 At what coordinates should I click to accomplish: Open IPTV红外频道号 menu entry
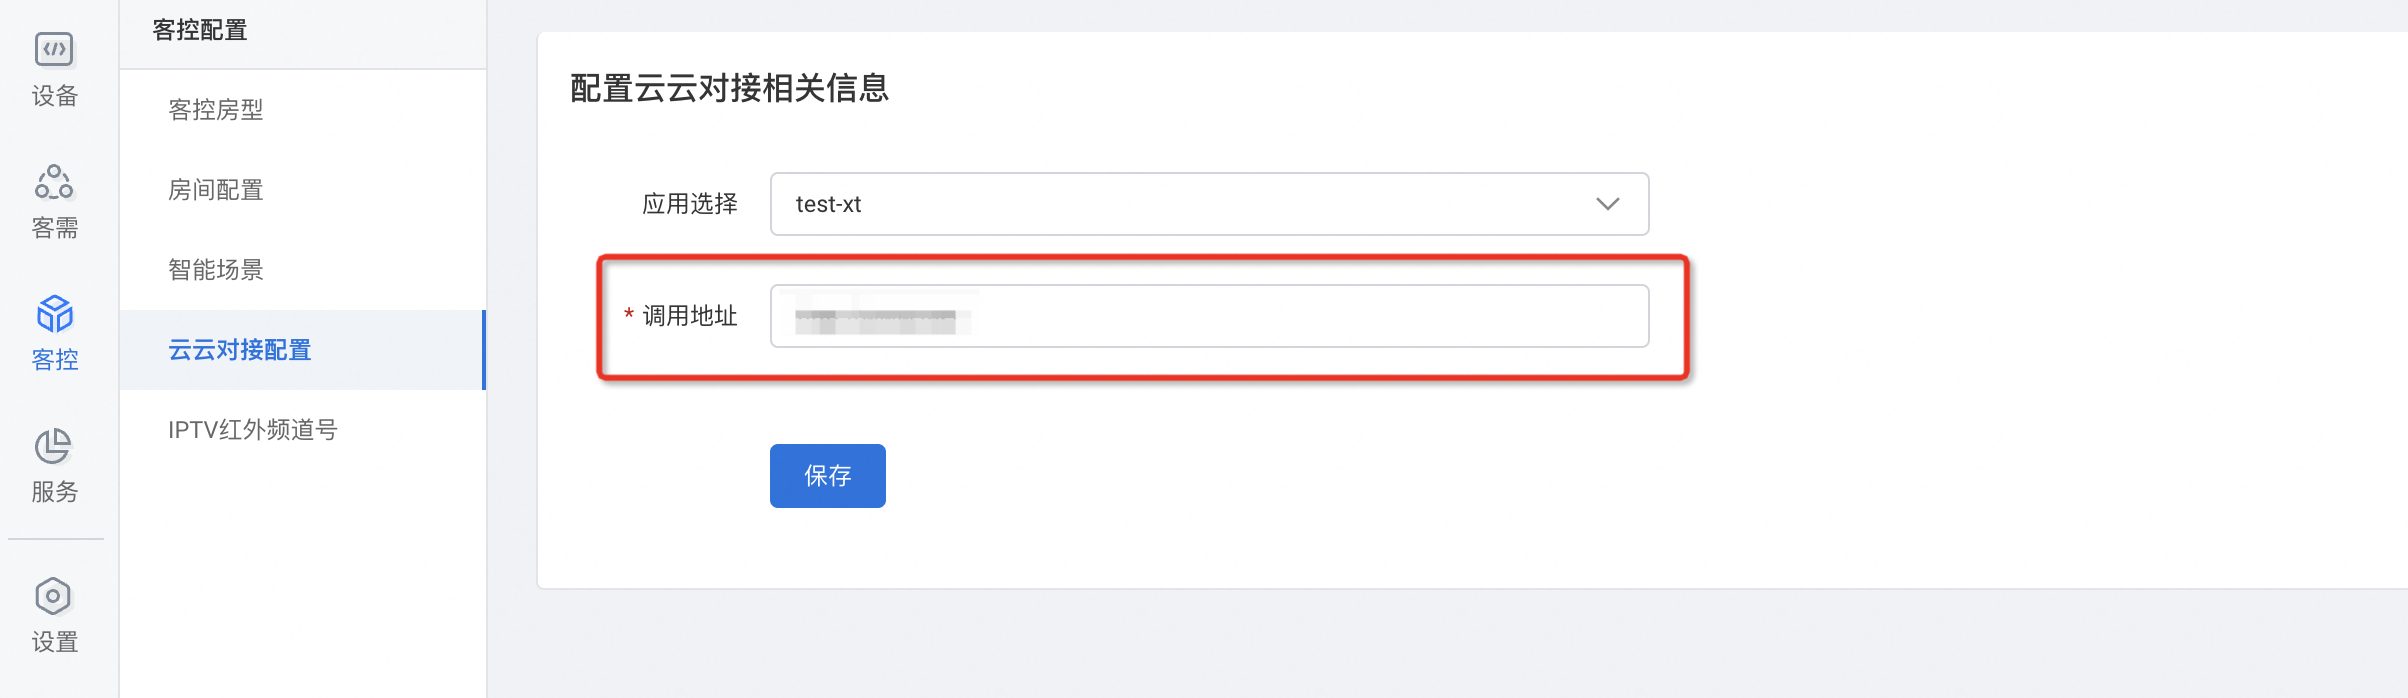click(253, 430)
